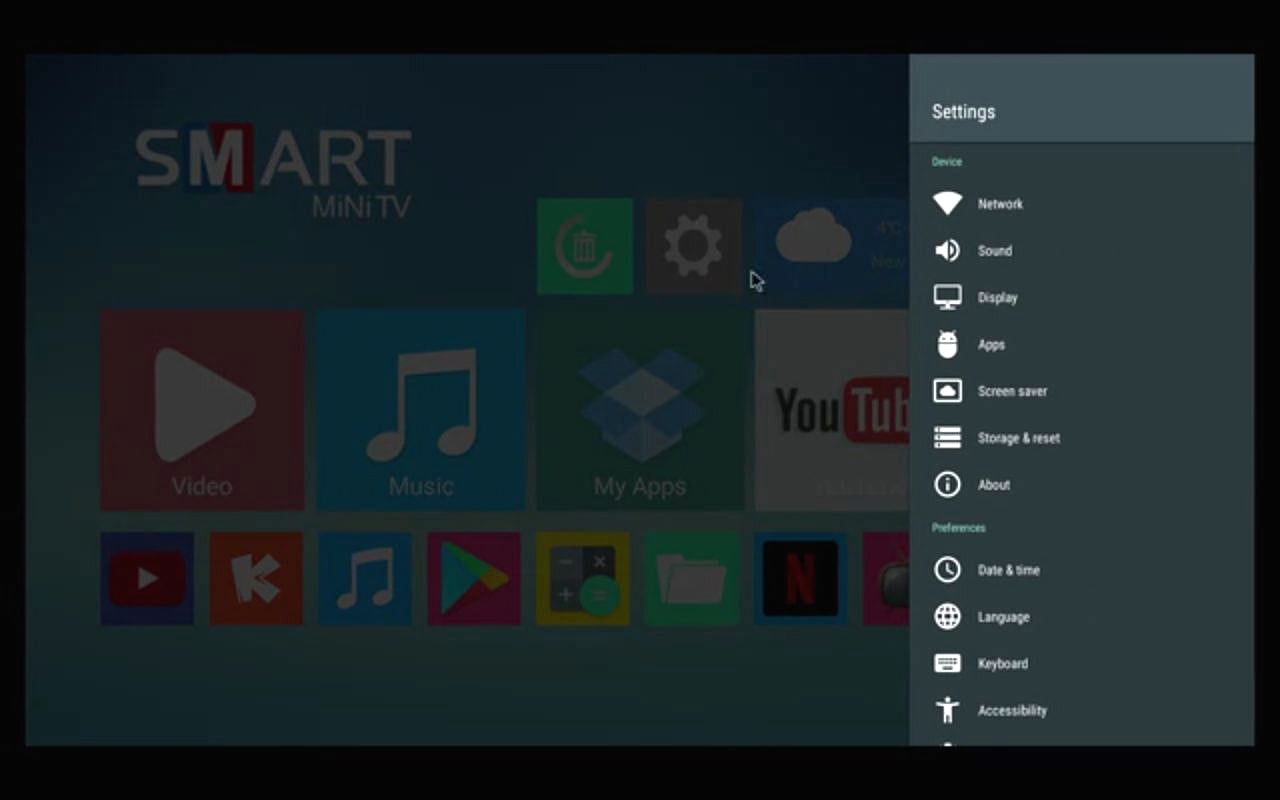Open the Apps settings
1280x800 pixels.
point(991,344)
